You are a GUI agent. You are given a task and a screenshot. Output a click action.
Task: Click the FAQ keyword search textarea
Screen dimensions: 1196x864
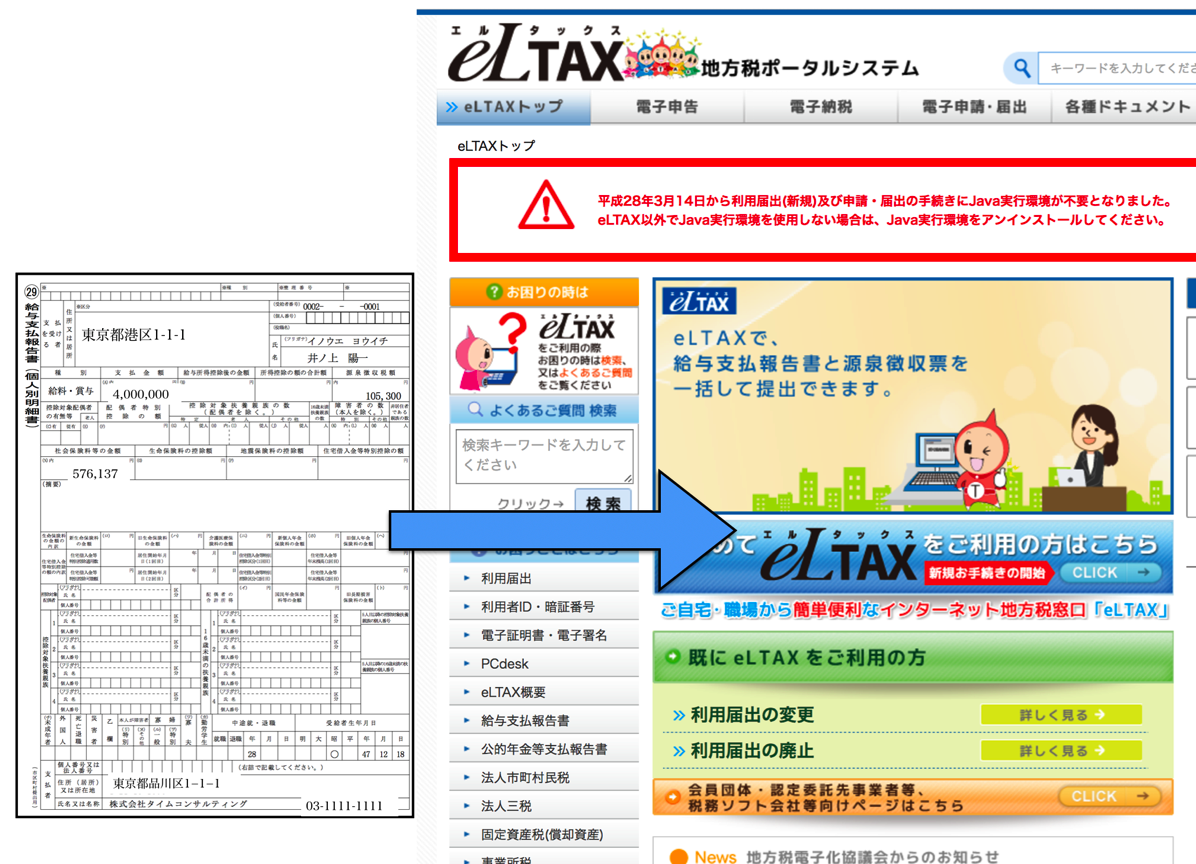[x=544, y=456]
